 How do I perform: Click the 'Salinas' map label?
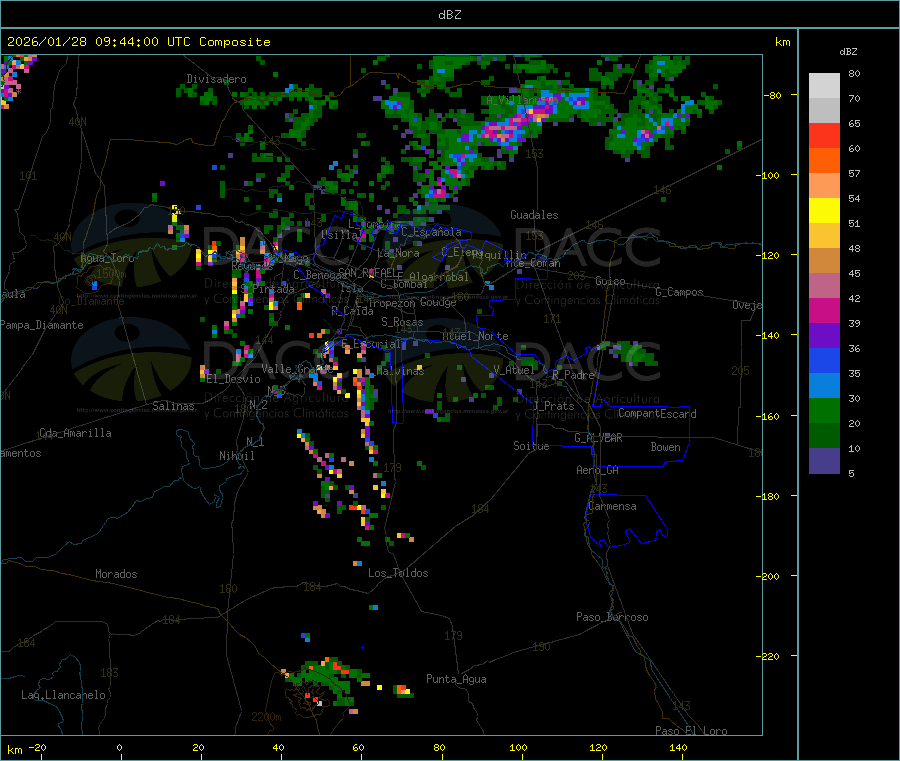coord(173,406)
